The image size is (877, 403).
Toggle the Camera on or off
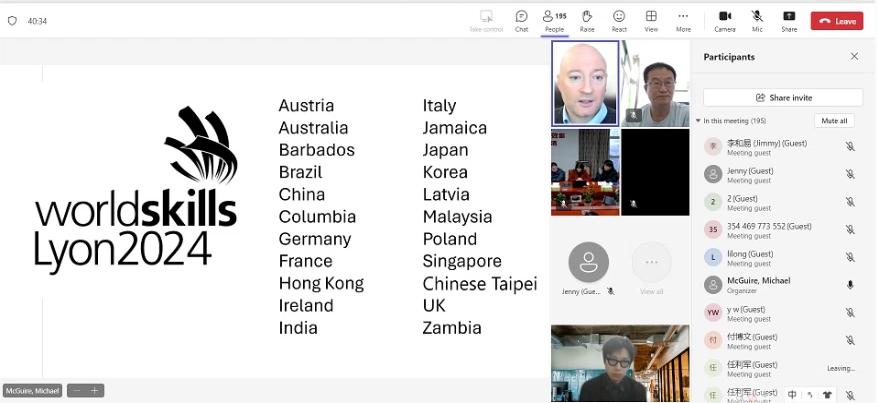(725, 20)
